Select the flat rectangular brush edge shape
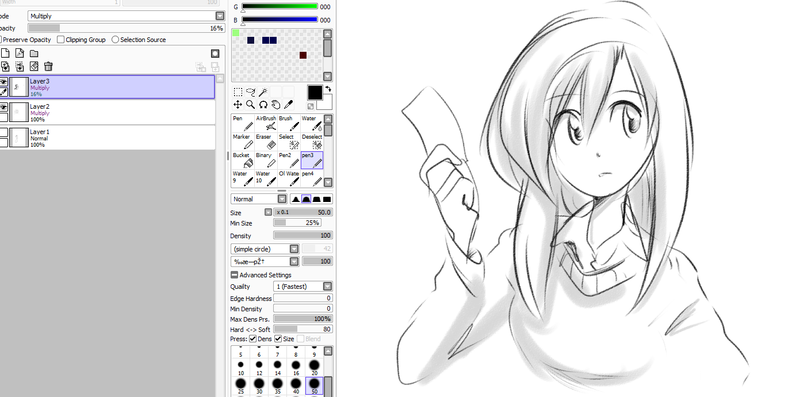Viewport: 800px width, 397px height. coord(327,199)
